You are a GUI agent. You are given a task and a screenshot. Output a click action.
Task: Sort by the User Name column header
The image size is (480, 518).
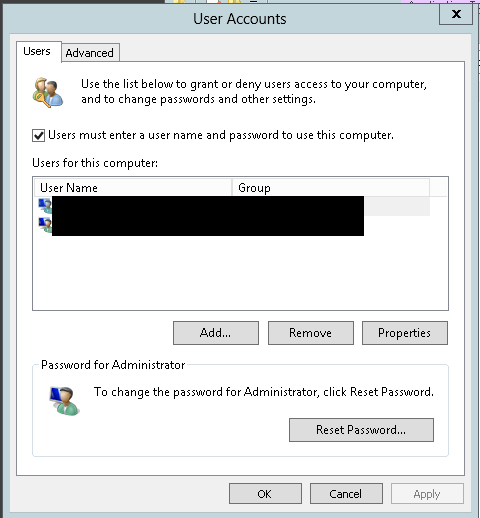[x=133, y=188]
